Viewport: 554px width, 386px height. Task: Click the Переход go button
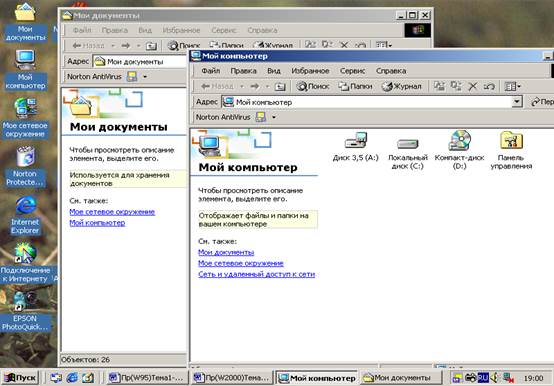click(542, 102)
